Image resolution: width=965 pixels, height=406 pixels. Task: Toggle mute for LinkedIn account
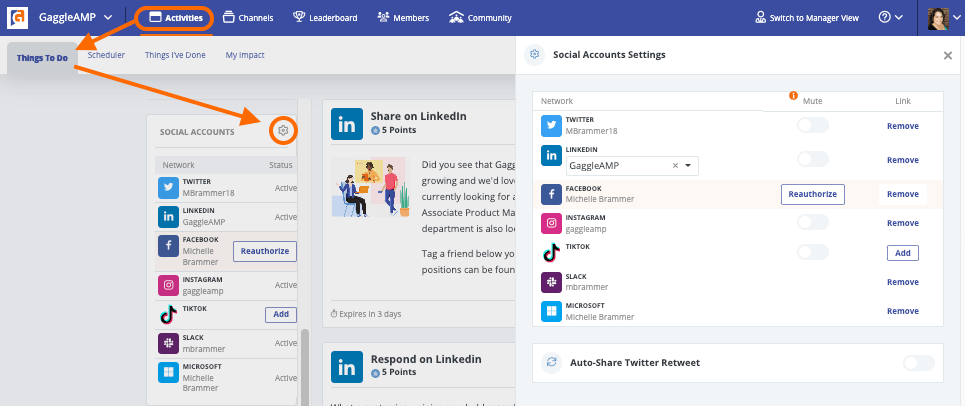[x=812, y=159]
